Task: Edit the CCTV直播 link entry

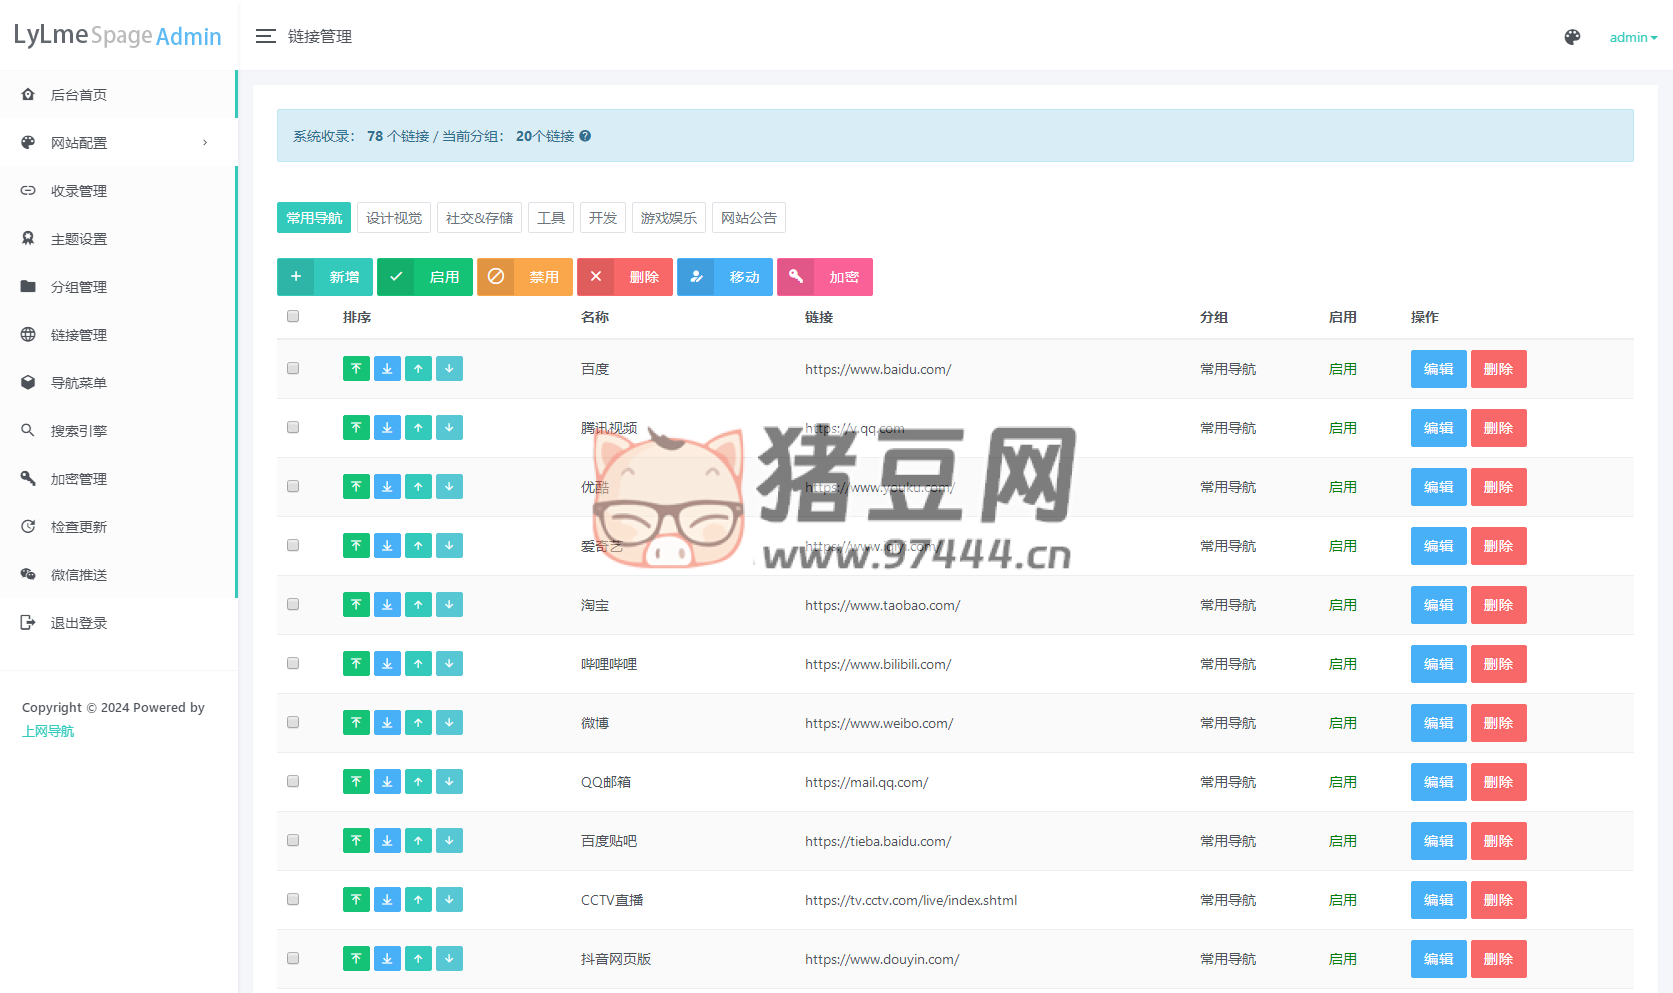Action: pos(1438,900)
